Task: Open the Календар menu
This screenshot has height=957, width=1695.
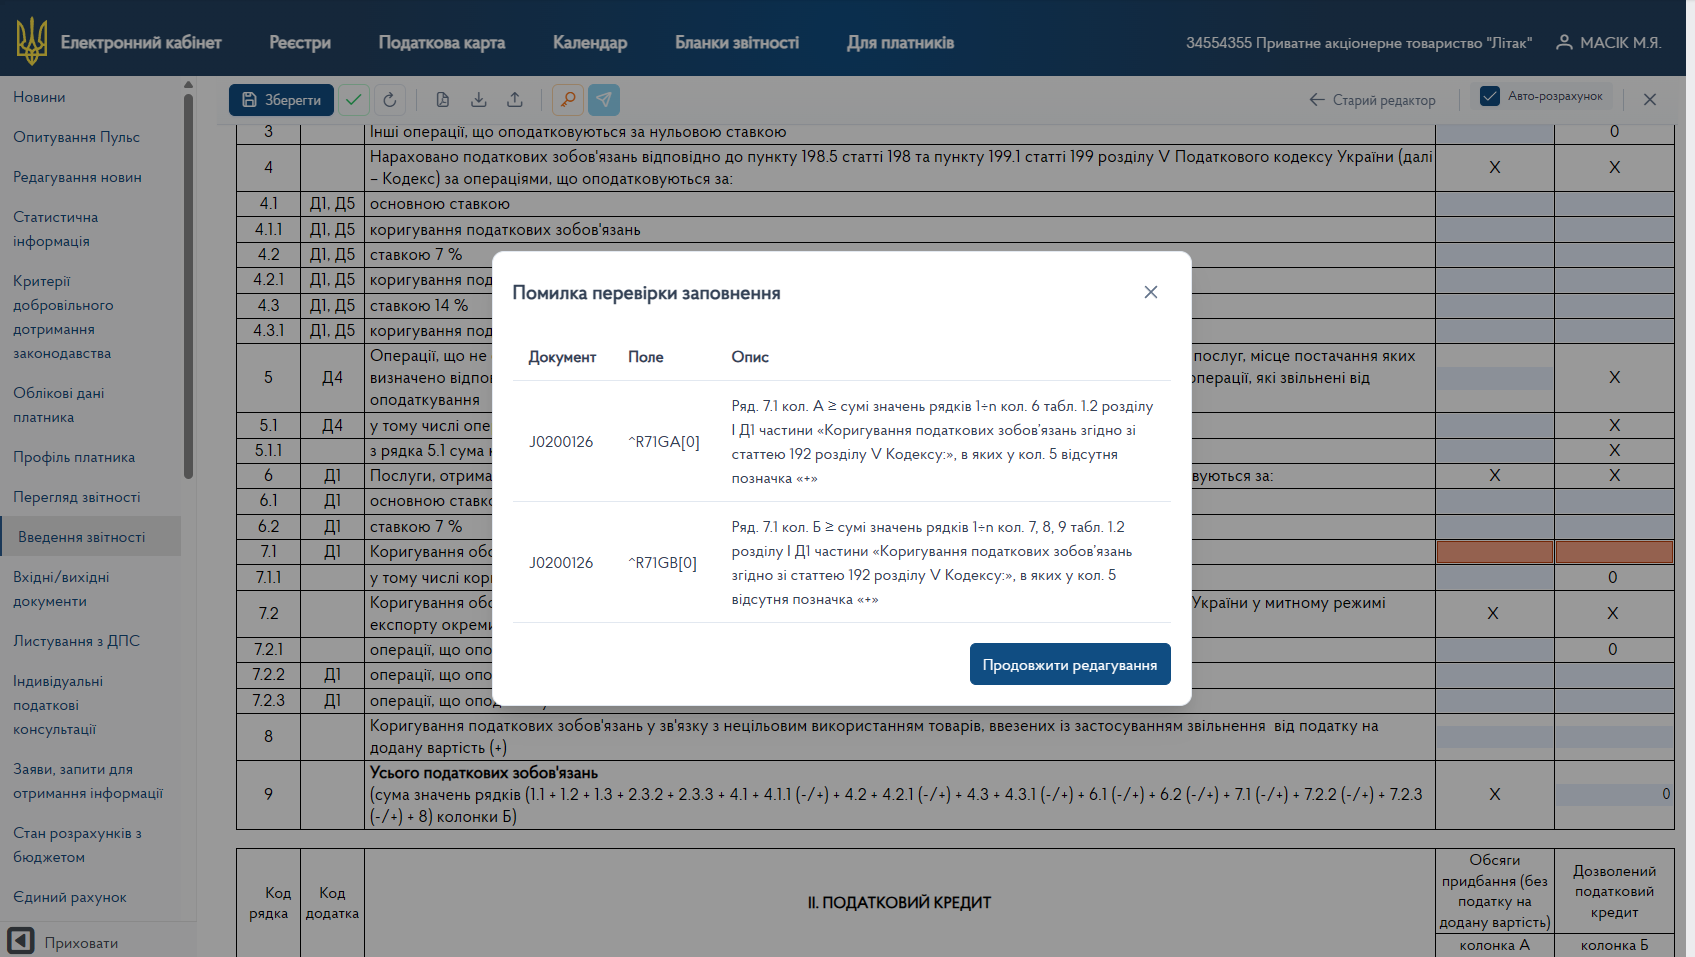Action: 590,42
